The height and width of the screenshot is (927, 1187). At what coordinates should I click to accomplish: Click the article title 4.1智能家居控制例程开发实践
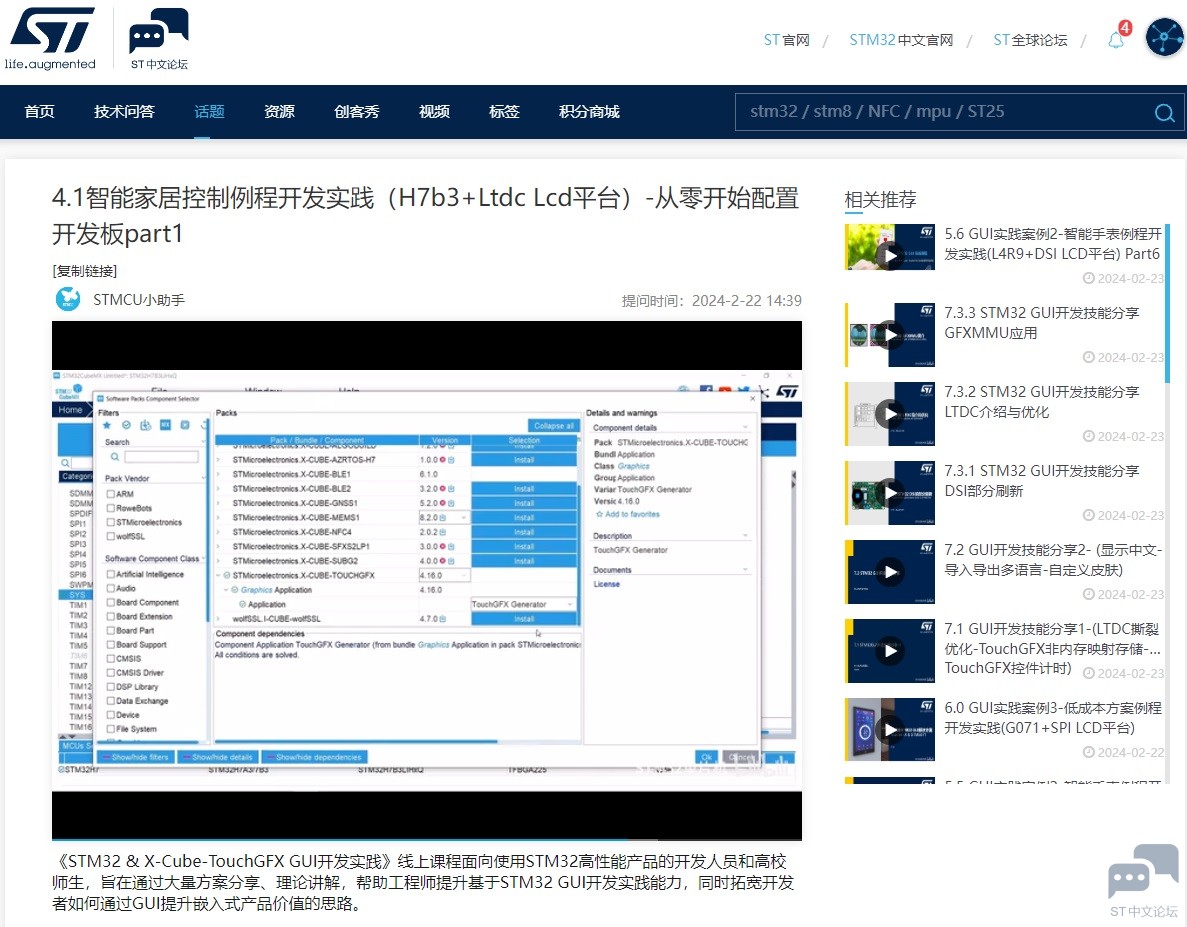coord(425,216)
